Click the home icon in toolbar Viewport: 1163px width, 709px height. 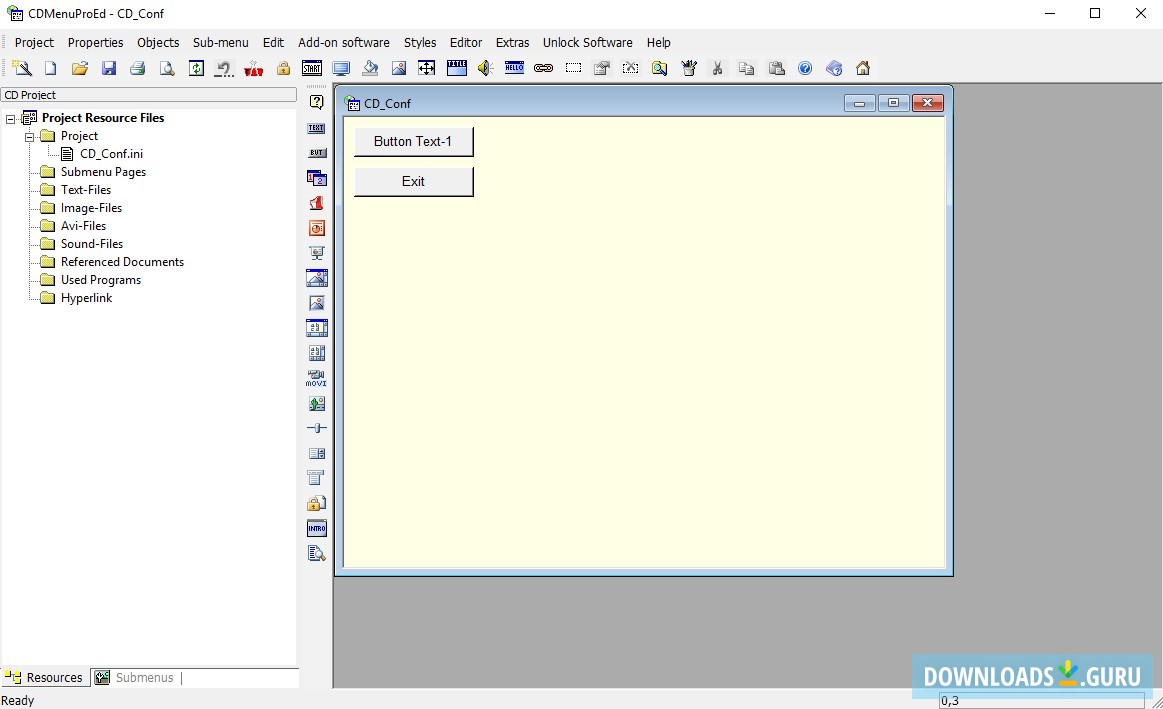pyautogui.click(x=863, y=68)
